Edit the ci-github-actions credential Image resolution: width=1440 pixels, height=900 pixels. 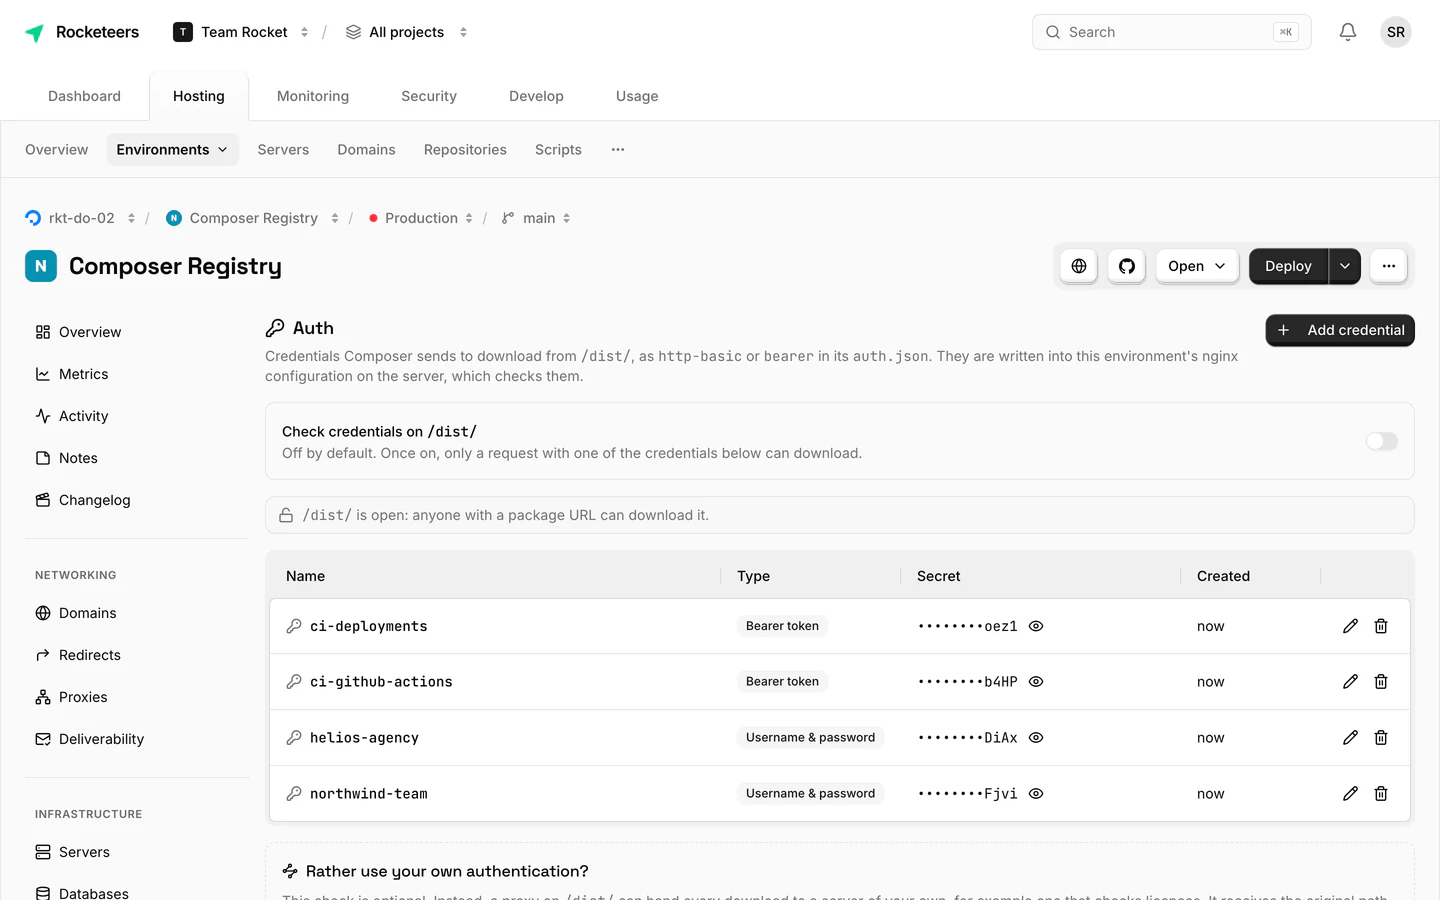pos(1350,682)
